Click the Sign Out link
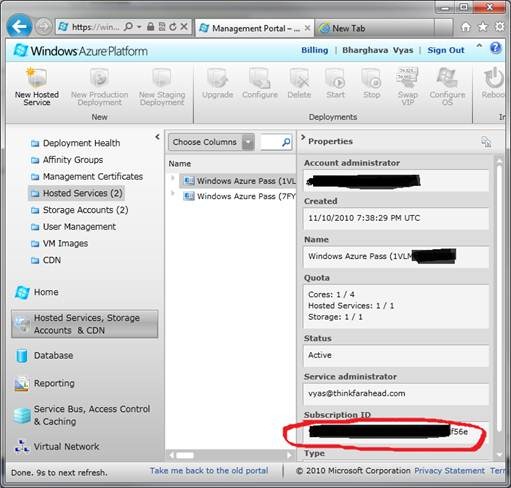511x488 pixels. point(446,50)
